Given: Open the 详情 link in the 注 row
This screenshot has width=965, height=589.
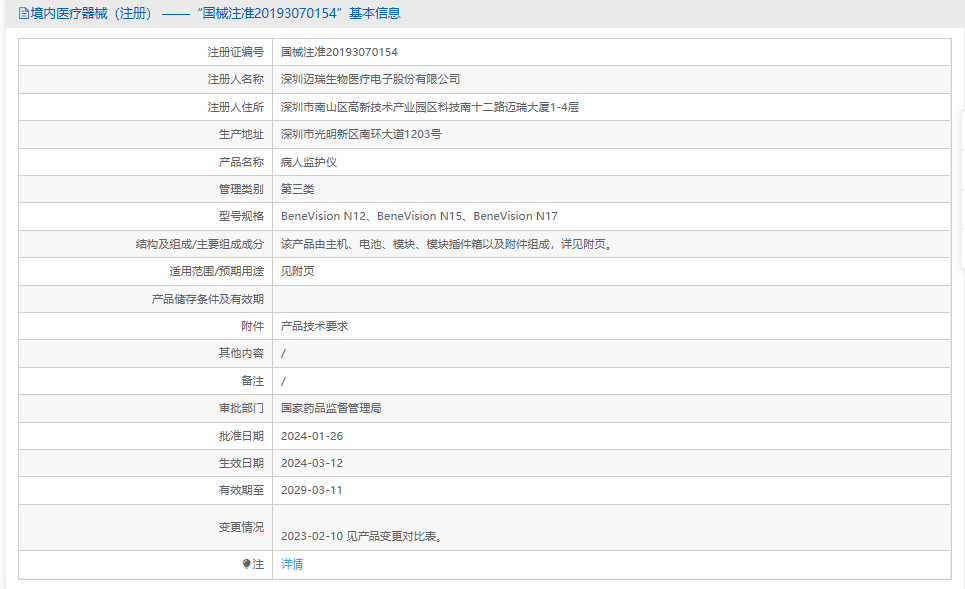Looking at the screenshot, I should pyautogui.click(x=292, y=564).
